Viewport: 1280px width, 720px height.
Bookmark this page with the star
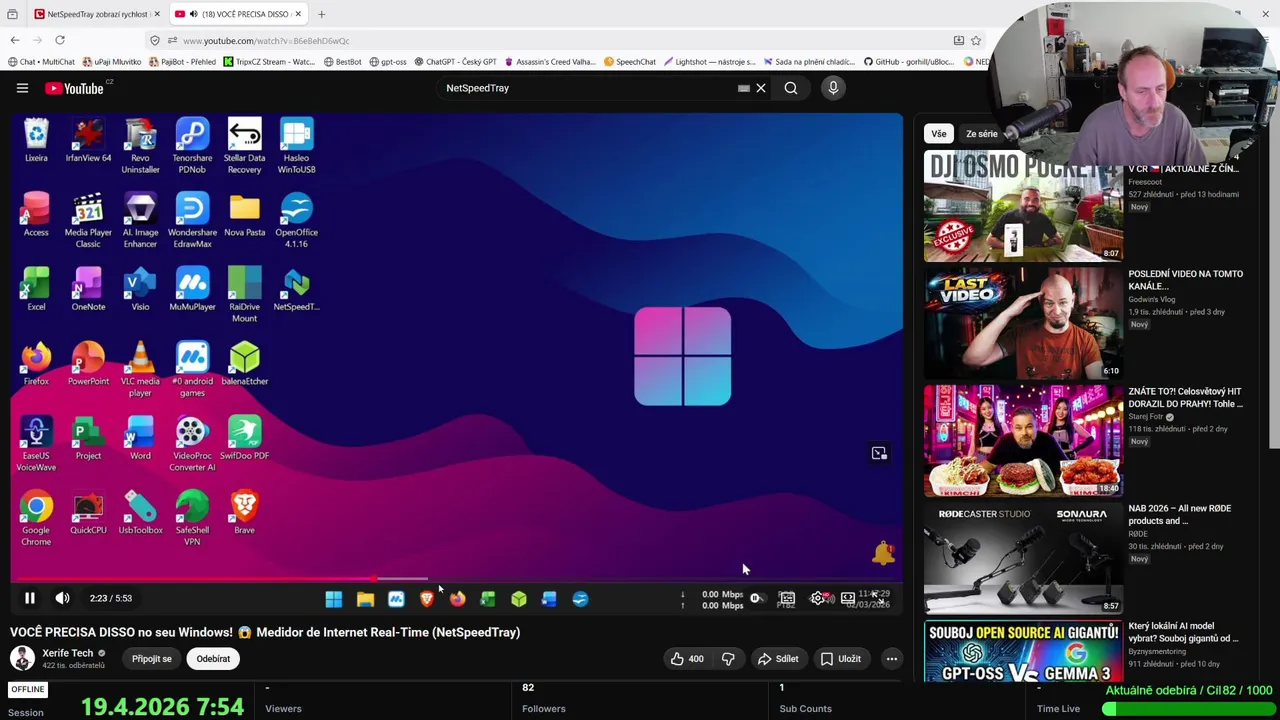pyautogui.click(x=976, y=40)
